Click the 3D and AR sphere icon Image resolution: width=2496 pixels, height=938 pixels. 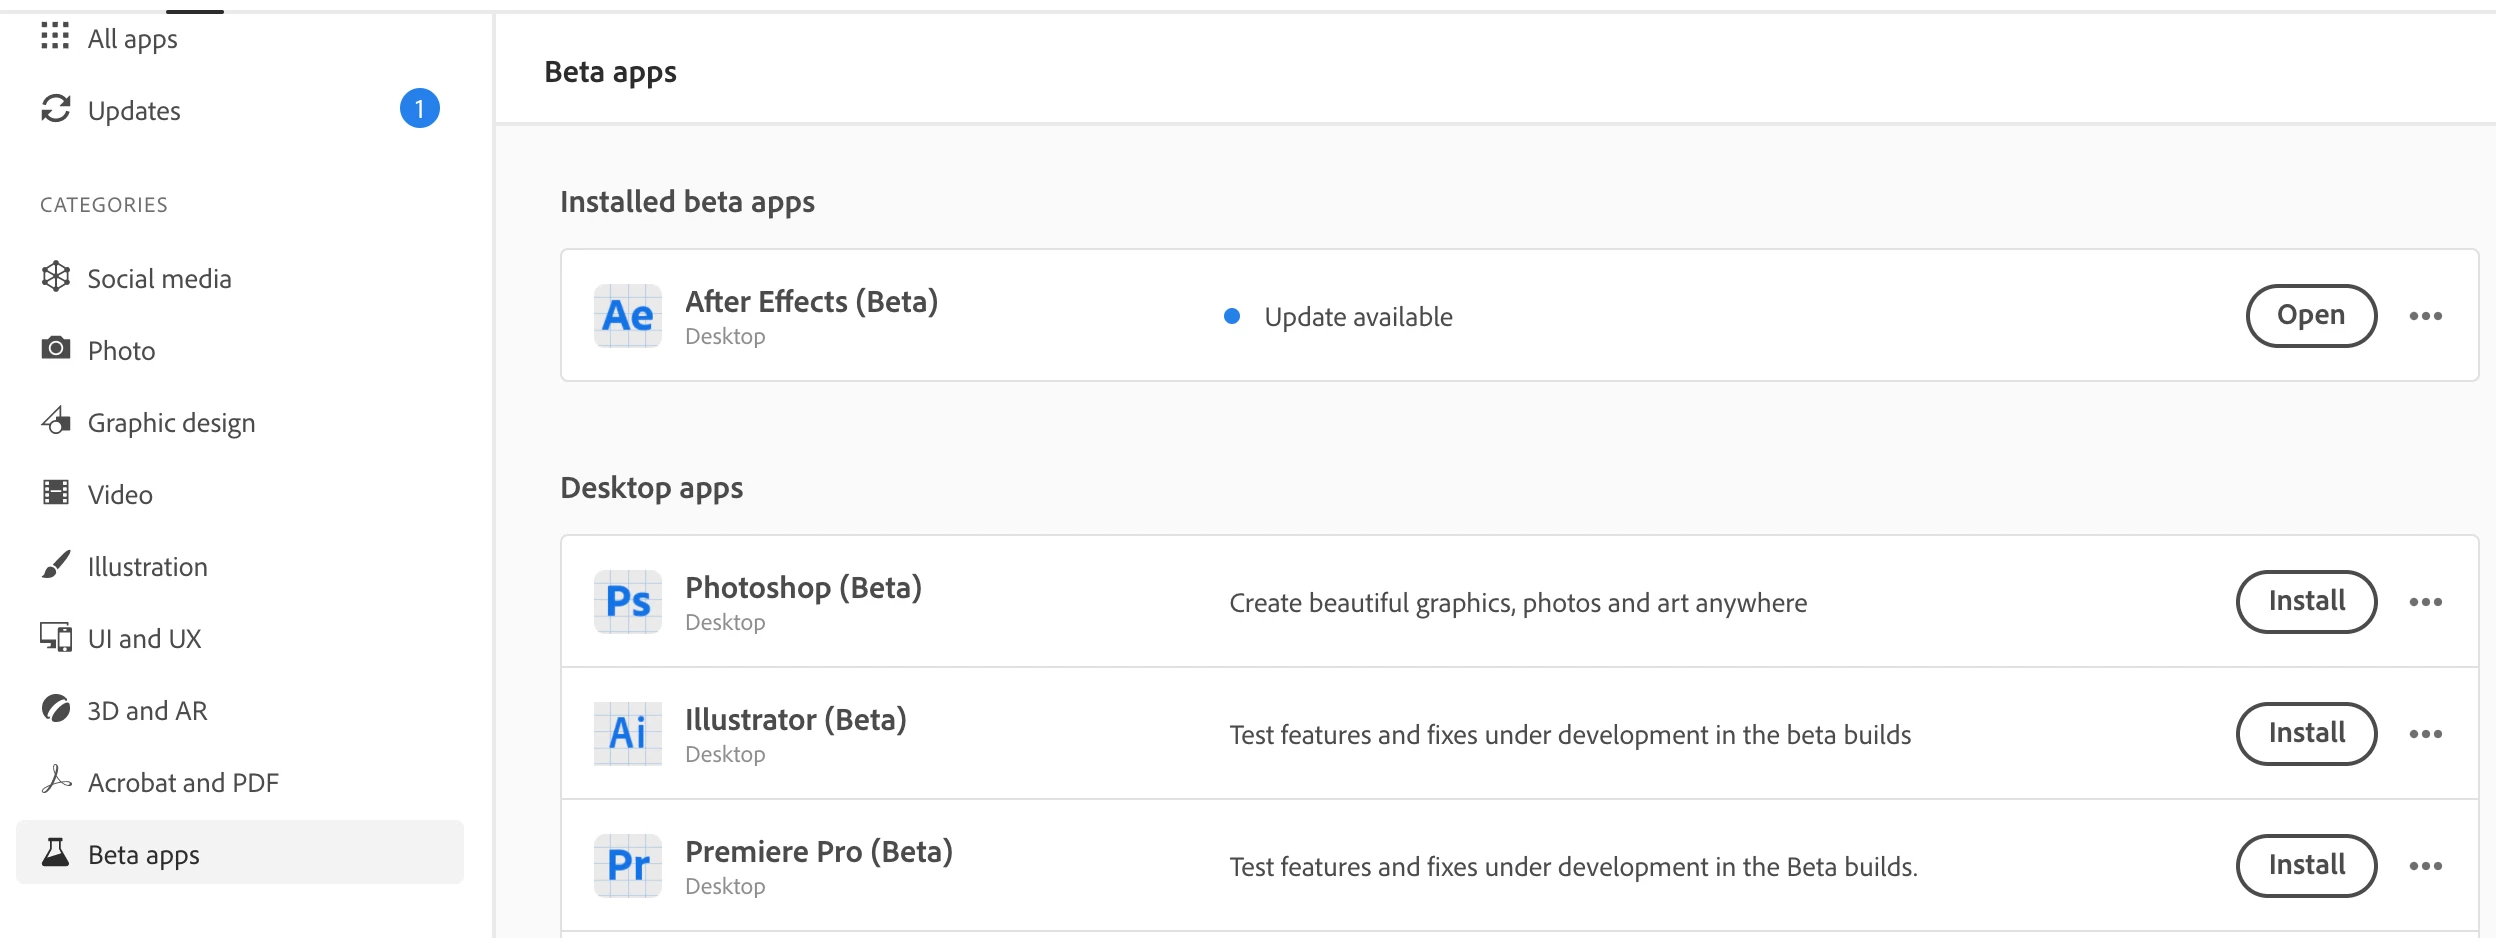tap(56, 709)
